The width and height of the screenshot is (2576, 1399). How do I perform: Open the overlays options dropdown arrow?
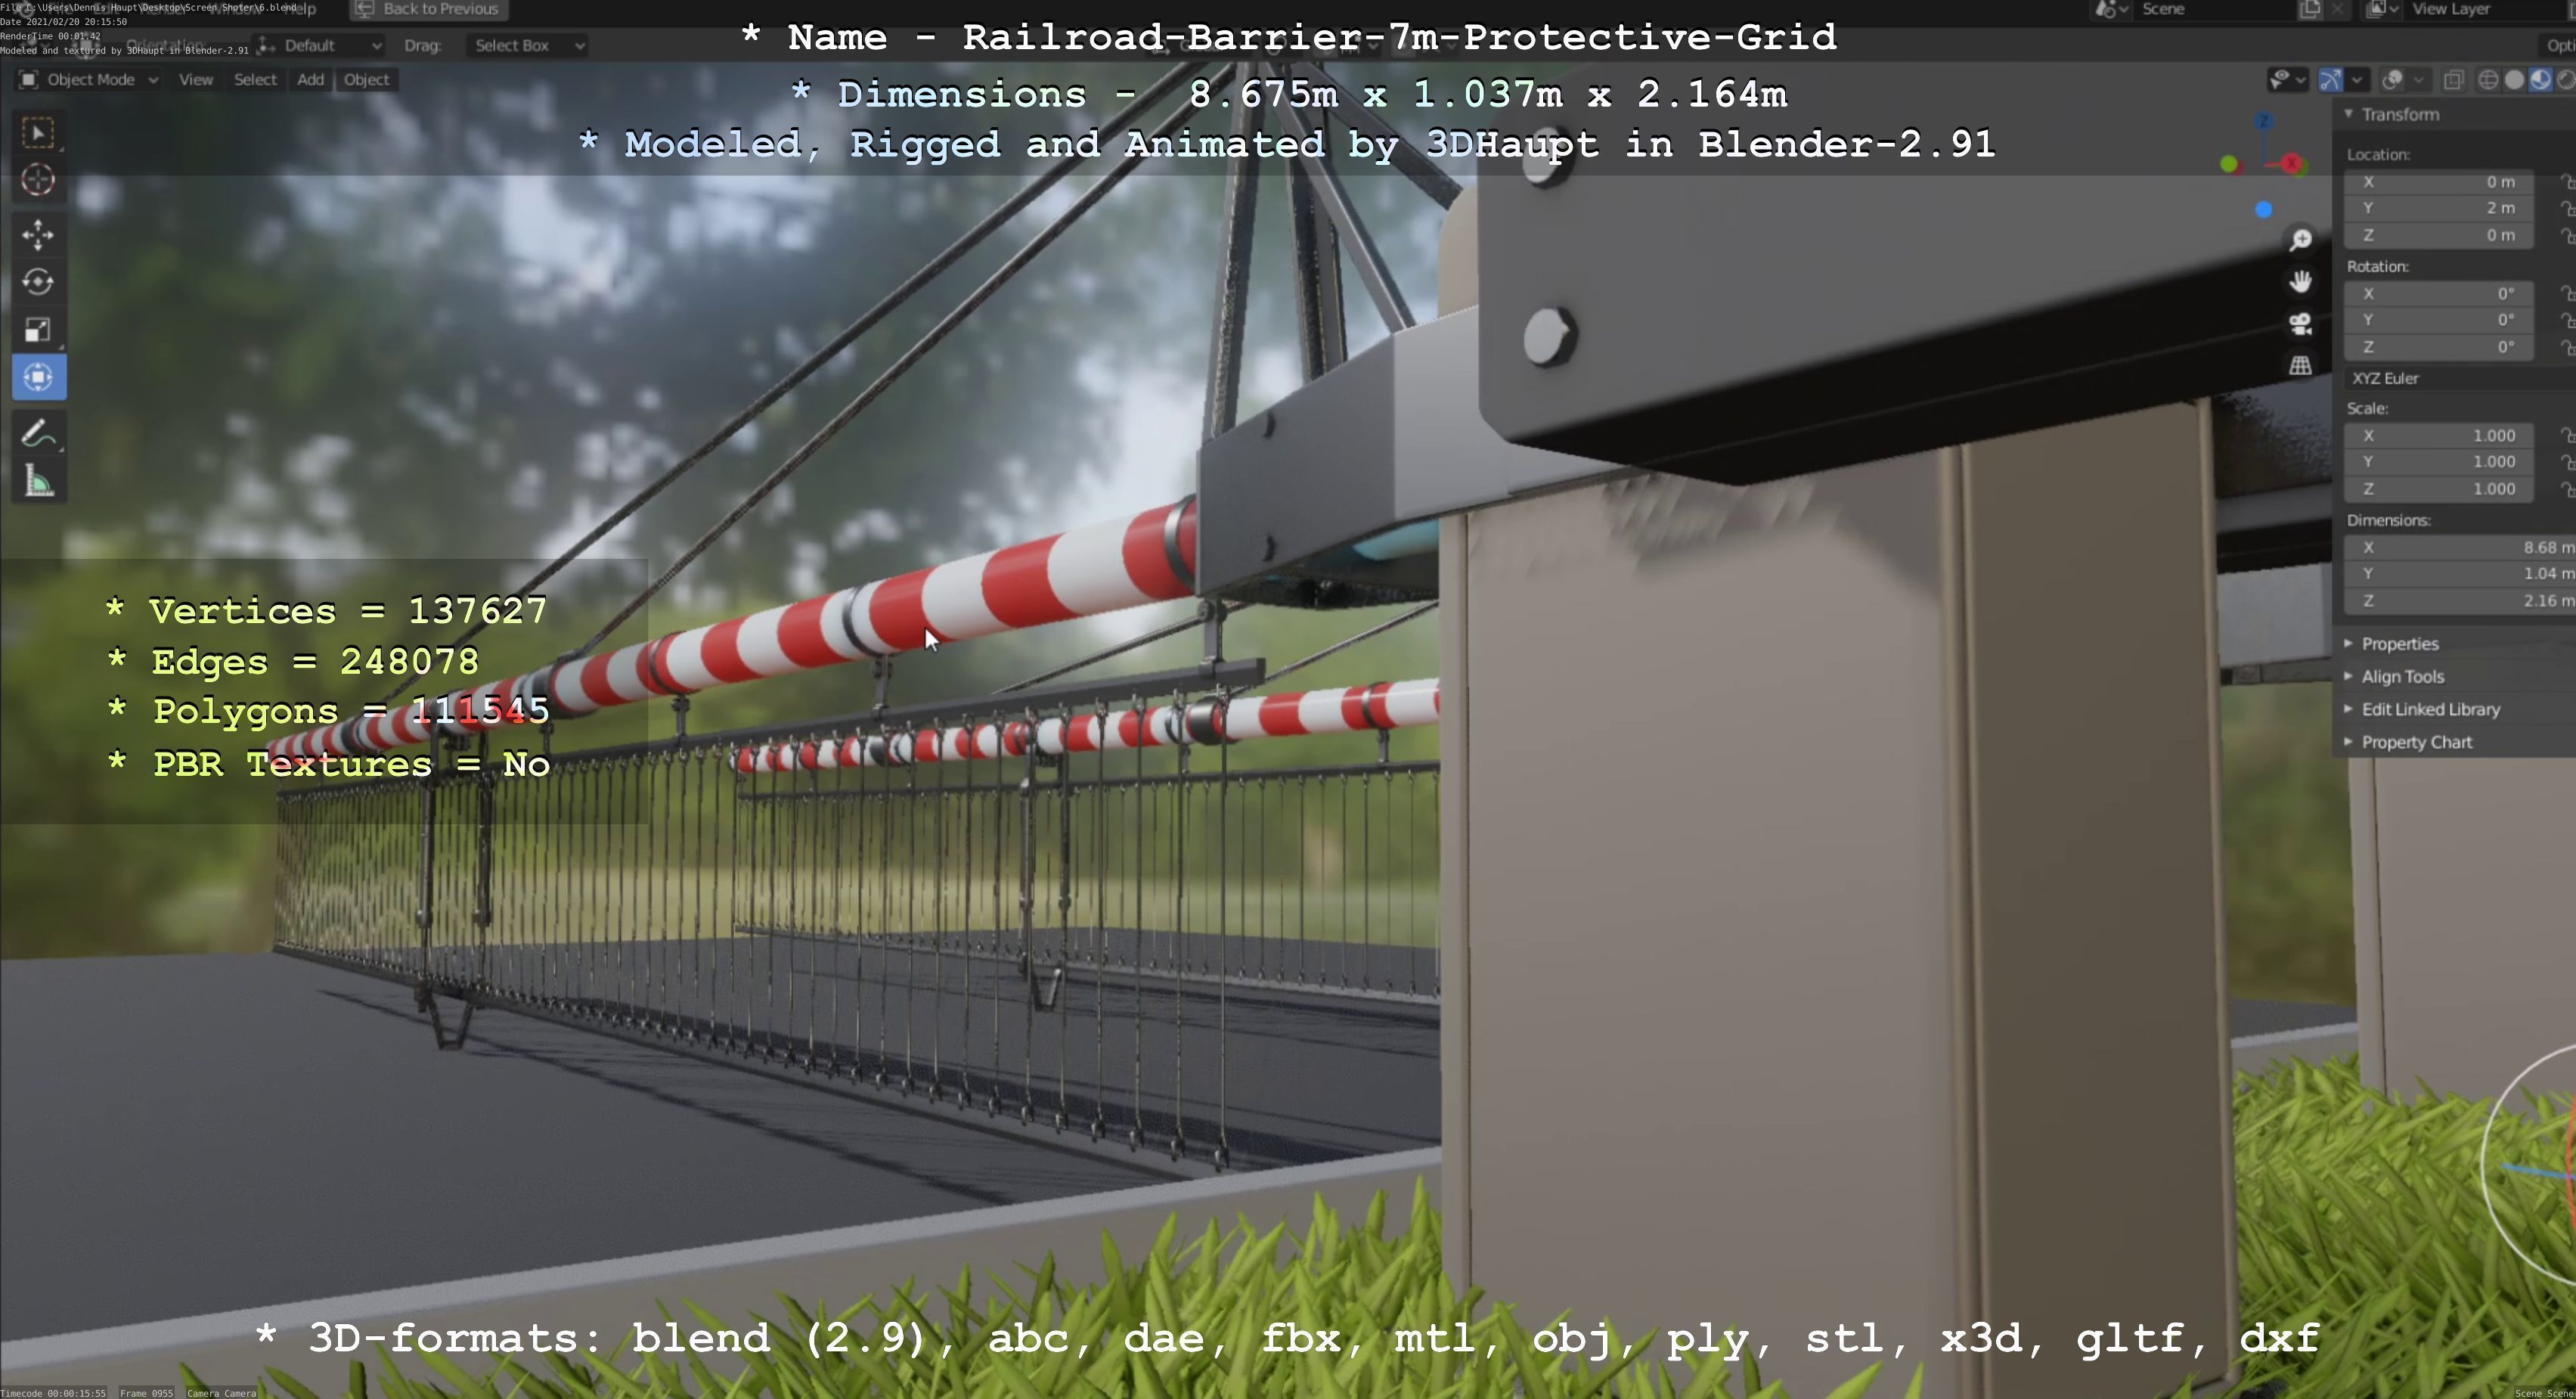2418,80
